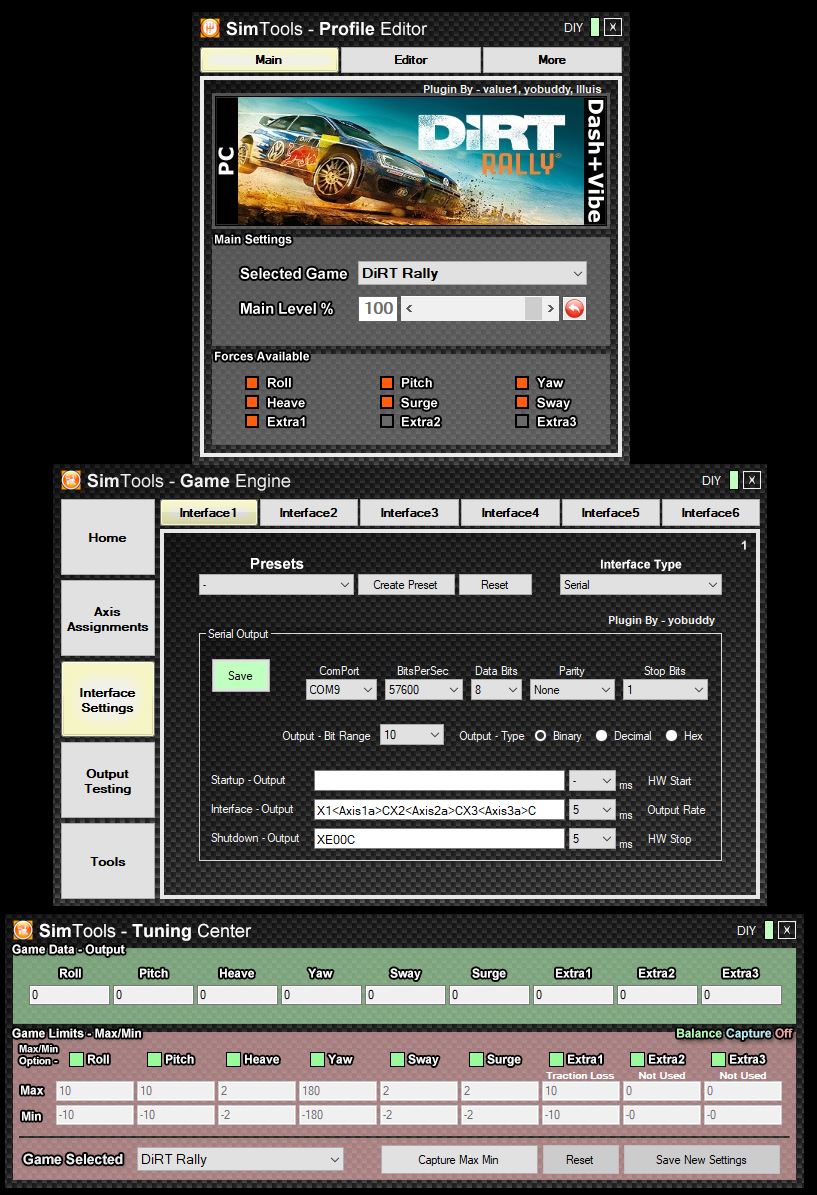Click the green DIY indicator in Tuning Center

768,930
